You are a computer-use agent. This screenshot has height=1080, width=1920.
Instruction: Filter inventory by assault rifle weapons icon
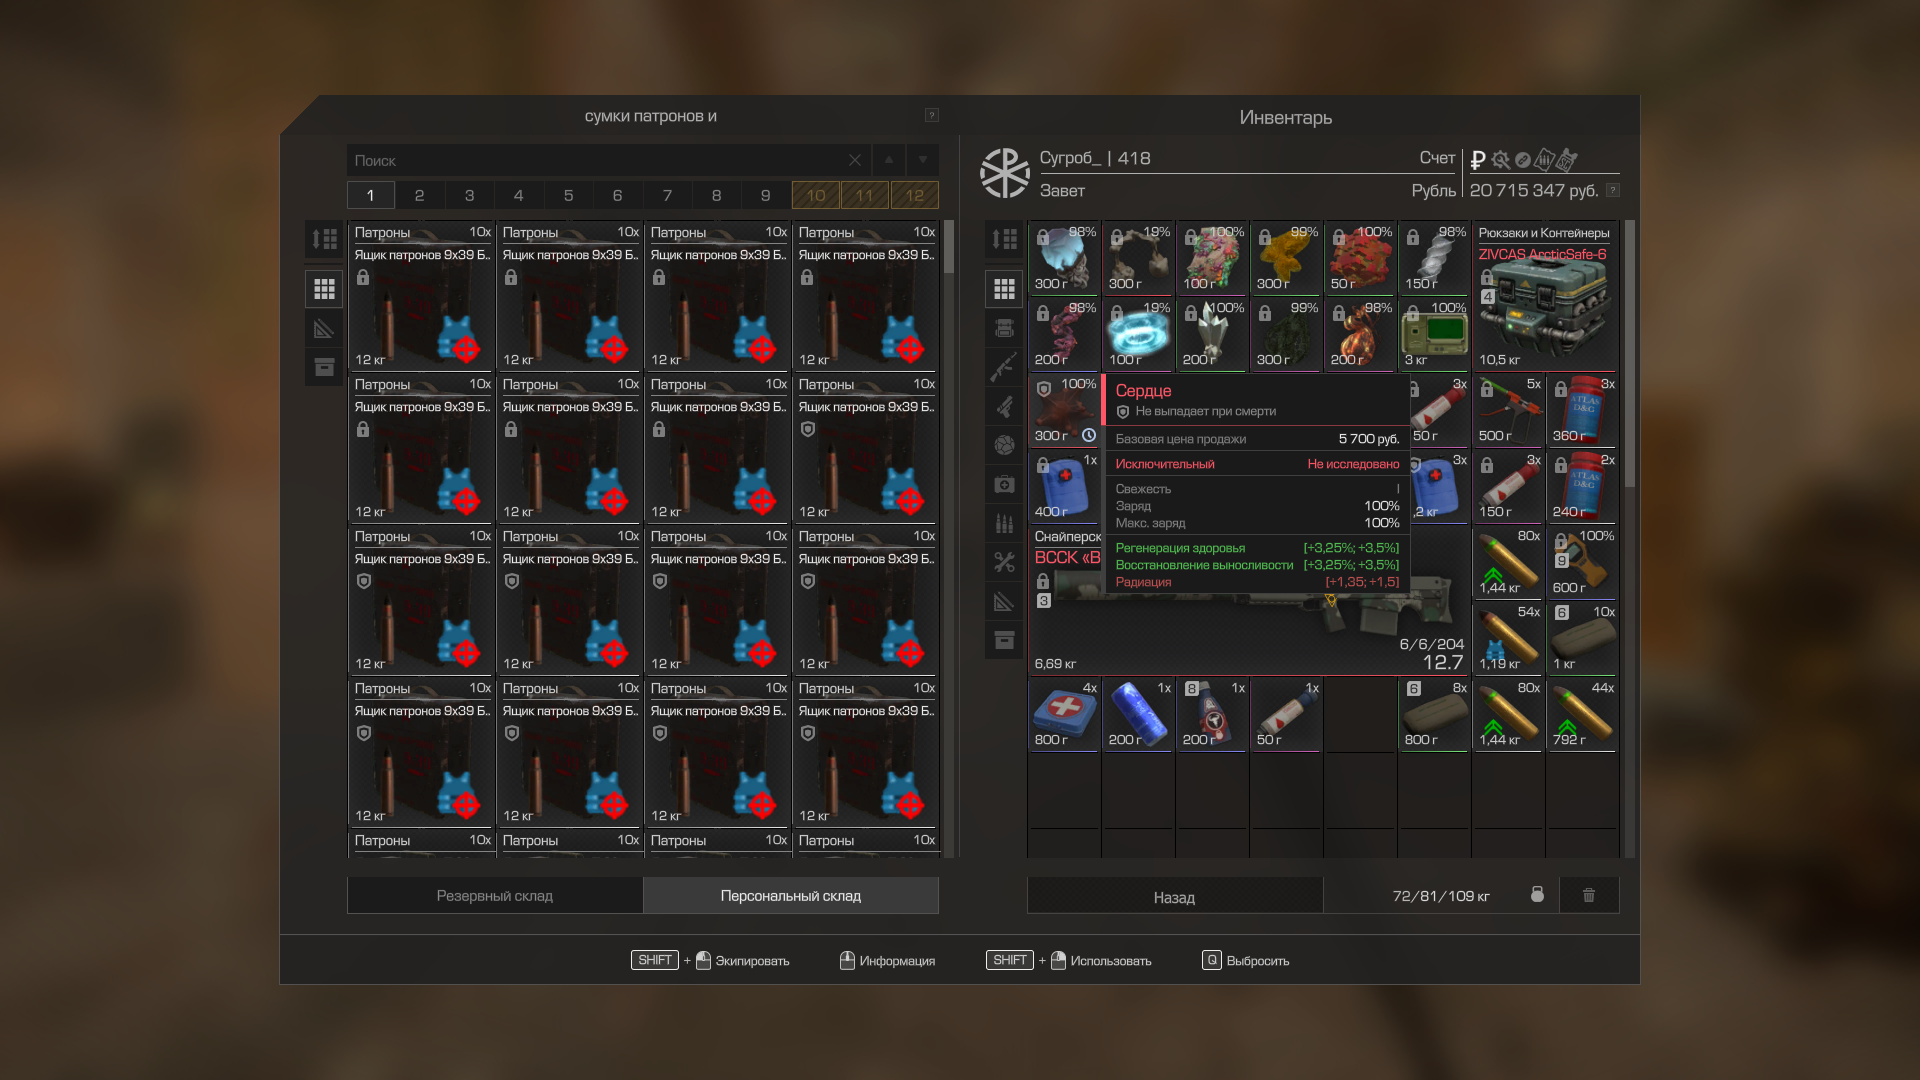[1004, 367]
